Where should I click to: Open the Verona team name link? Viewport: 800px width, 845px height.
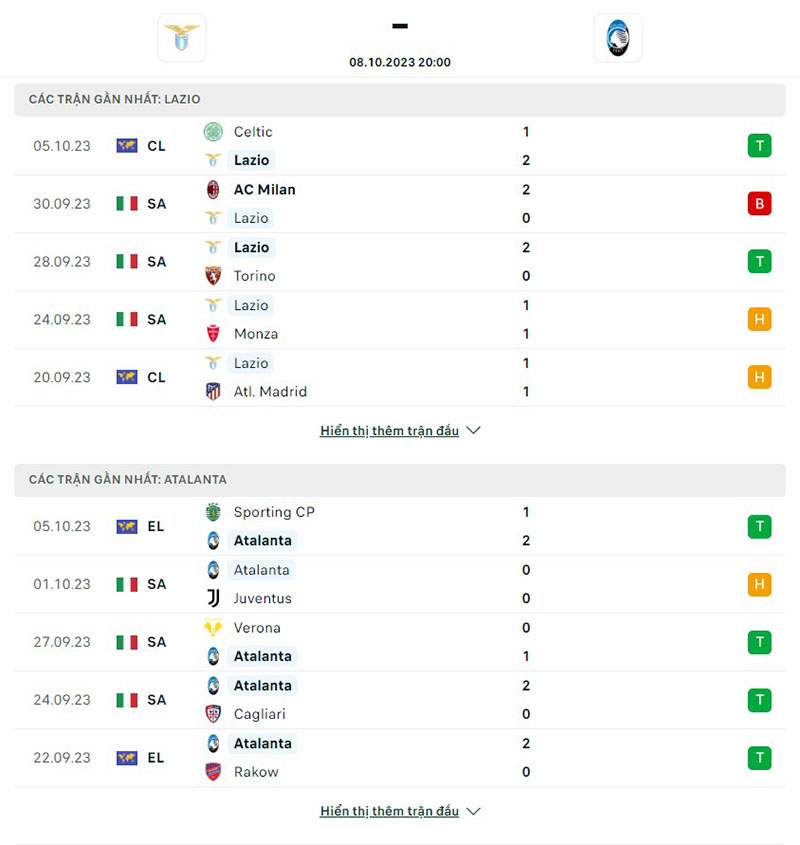[x=257, y=628]
